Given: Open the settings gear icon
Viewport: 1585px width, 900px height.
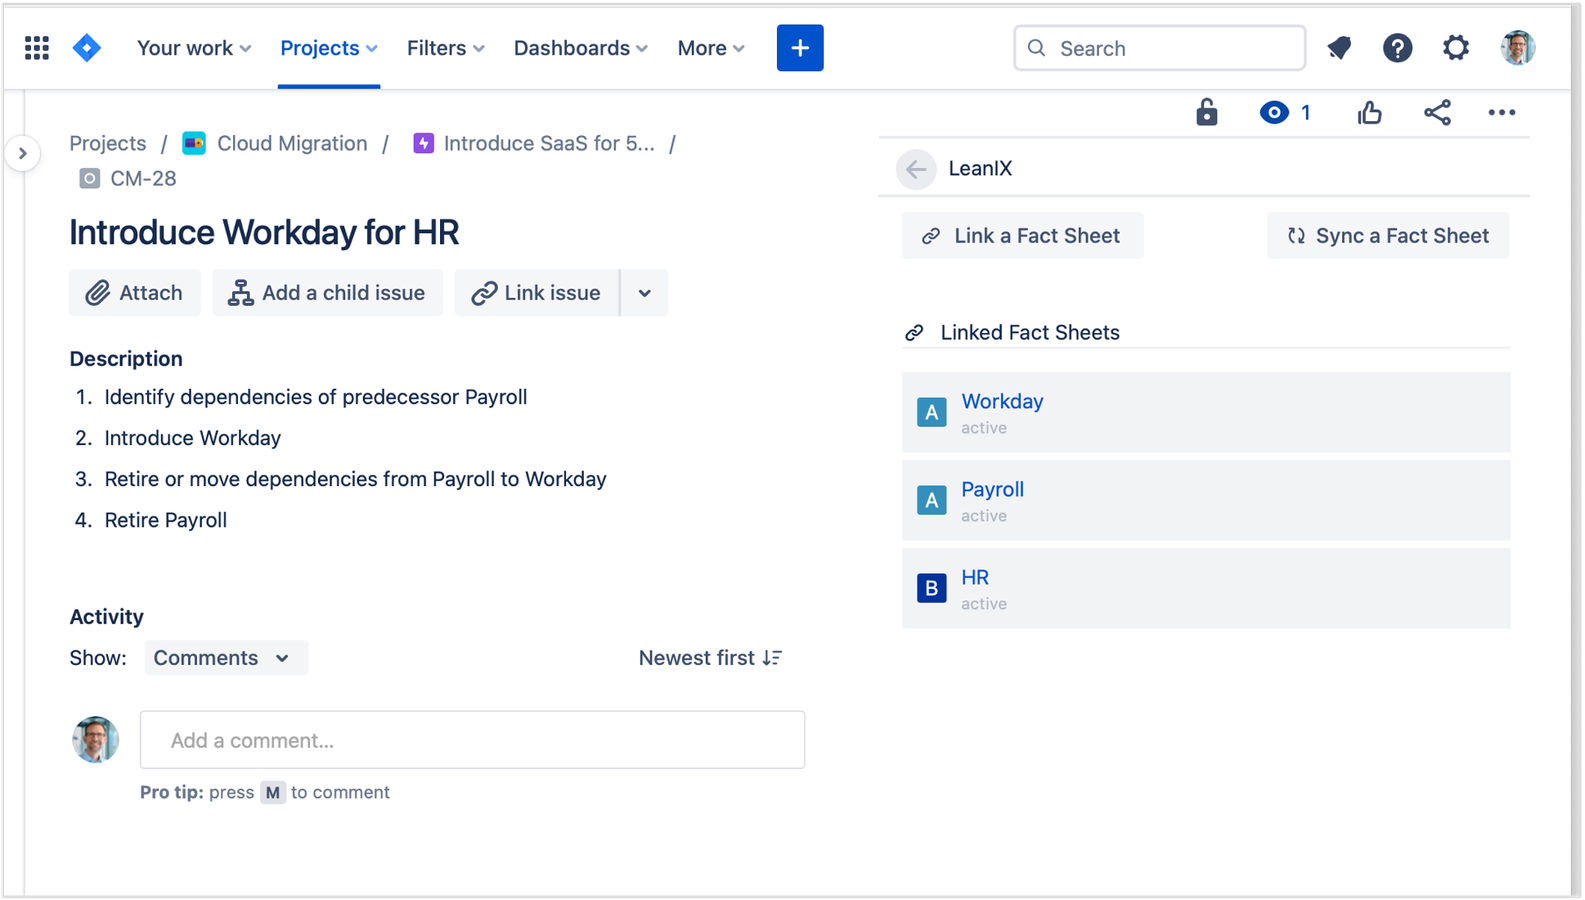Looking at the screenshot, I should [1456, 48].
